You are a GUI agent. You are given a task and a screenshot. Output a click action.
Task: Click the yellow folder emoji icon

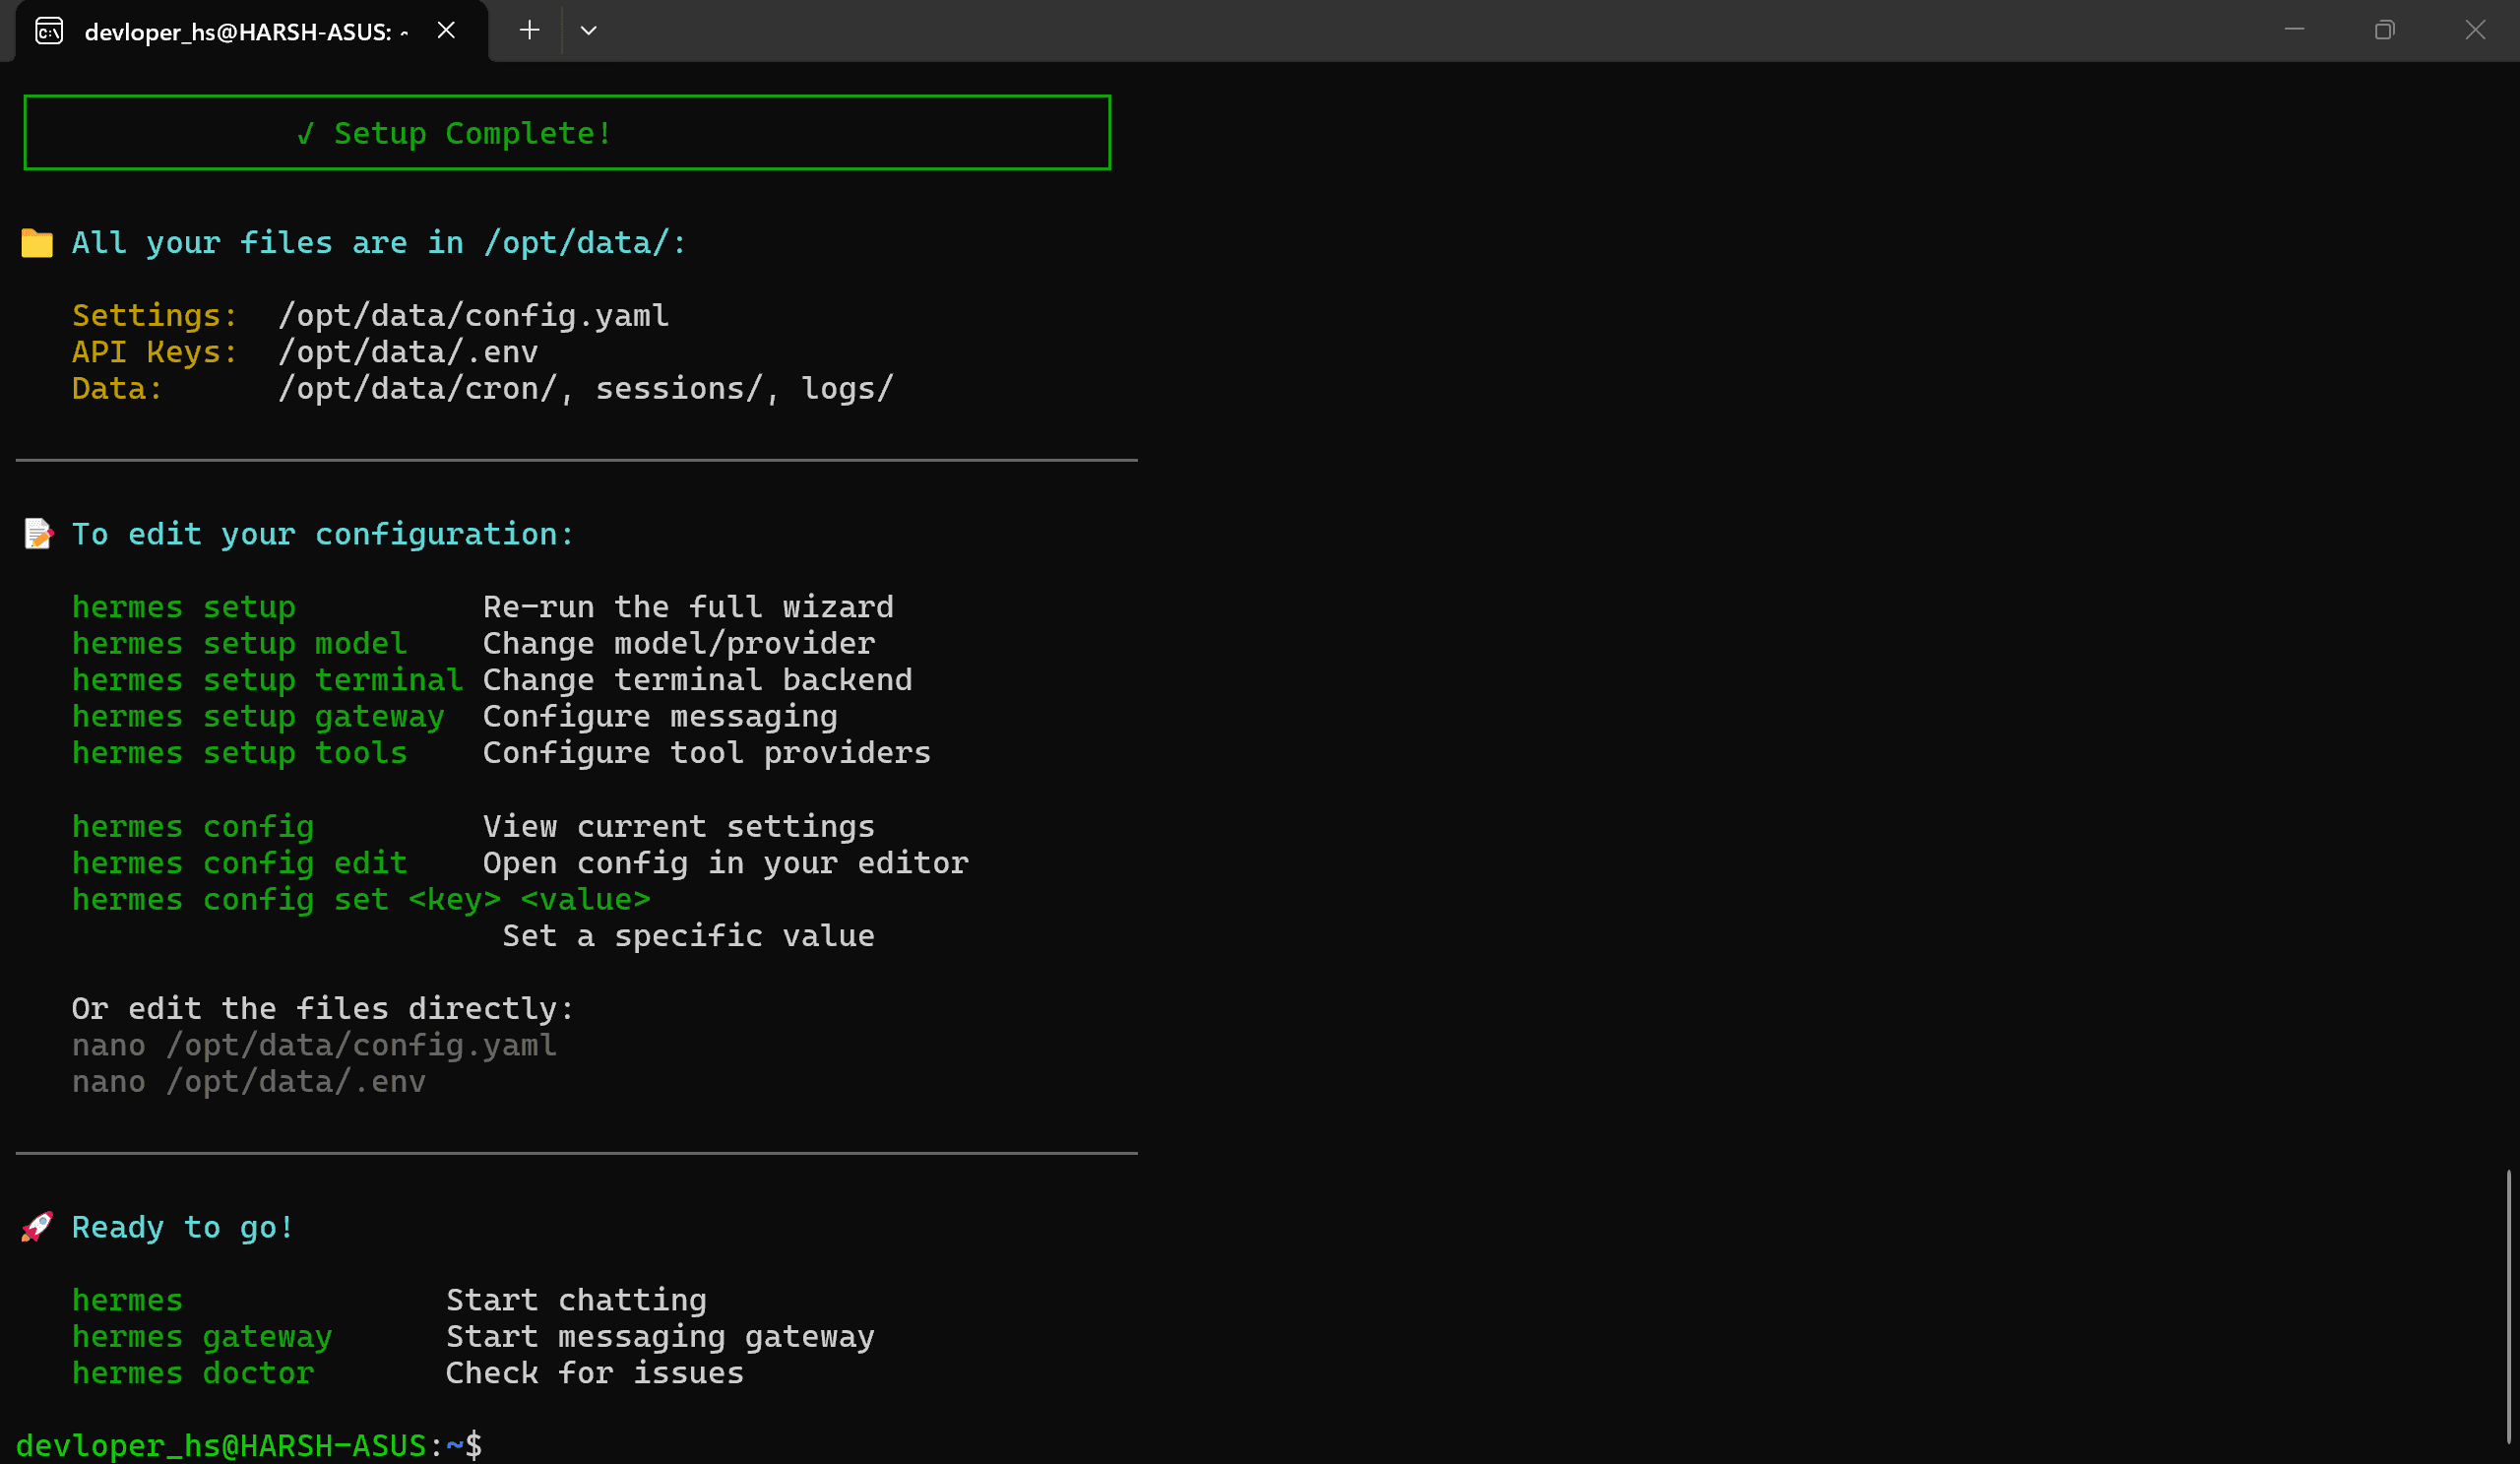37,243
